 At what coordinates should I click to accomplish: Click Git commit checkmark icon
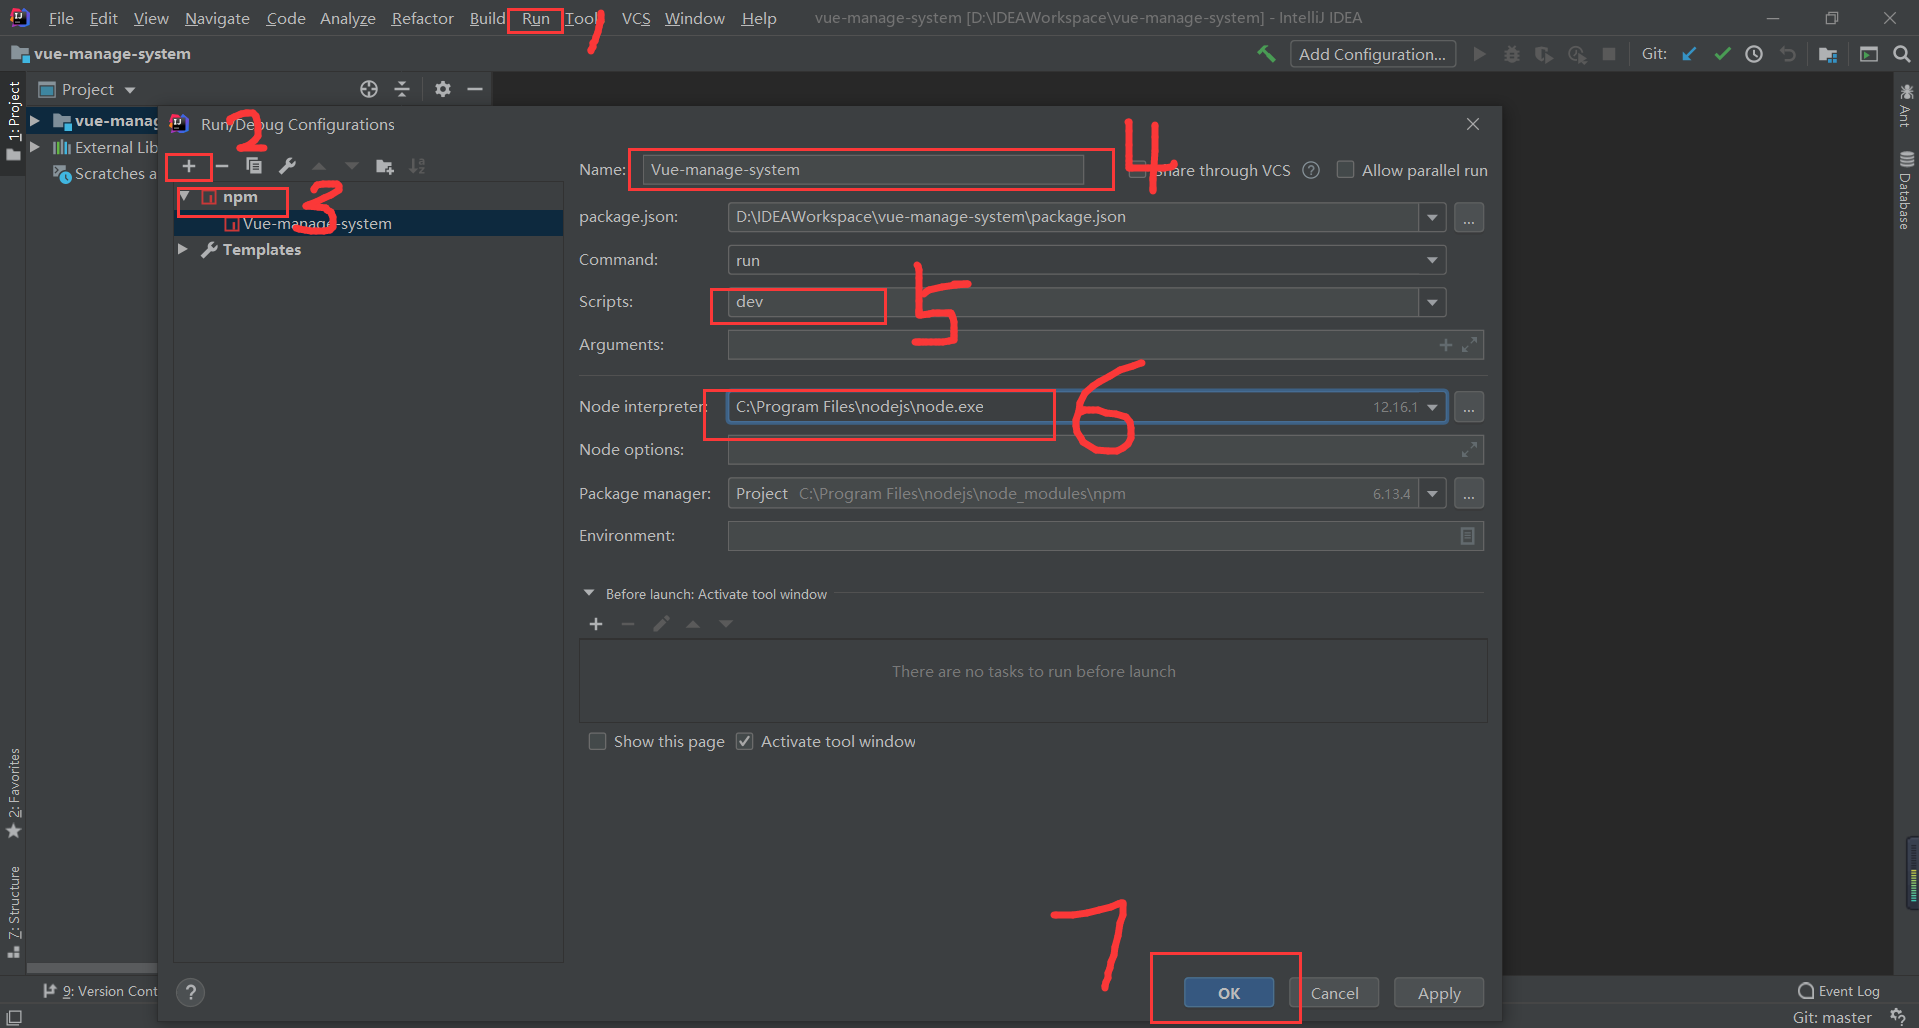point(1722,54)
